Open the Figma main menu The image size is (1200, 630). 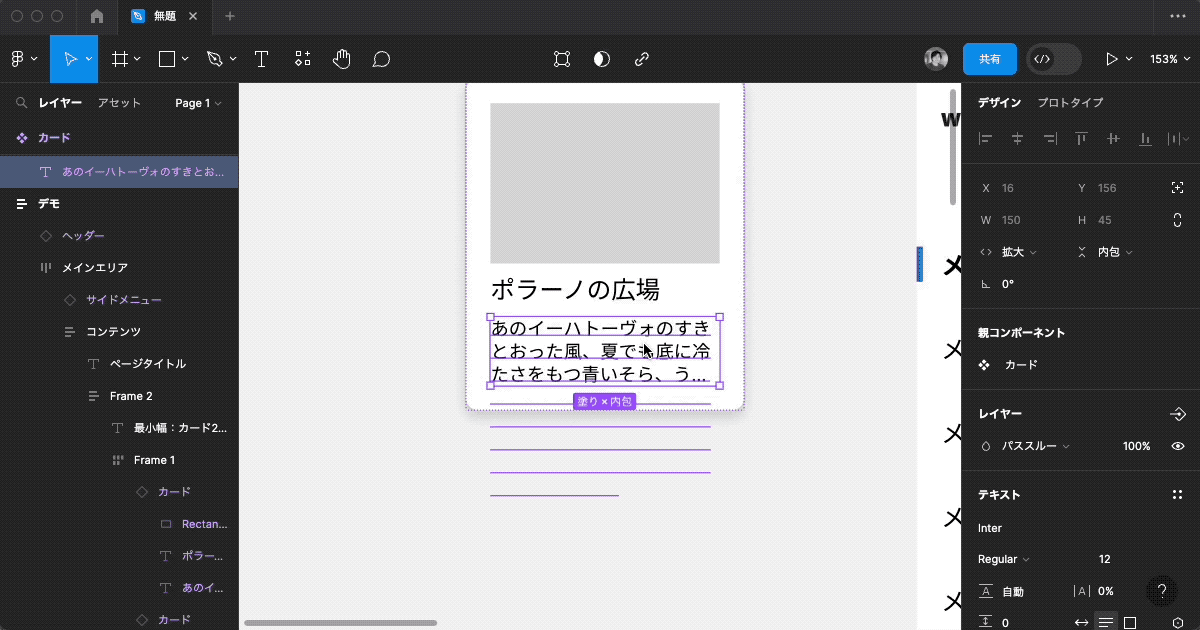click(23, 59)
